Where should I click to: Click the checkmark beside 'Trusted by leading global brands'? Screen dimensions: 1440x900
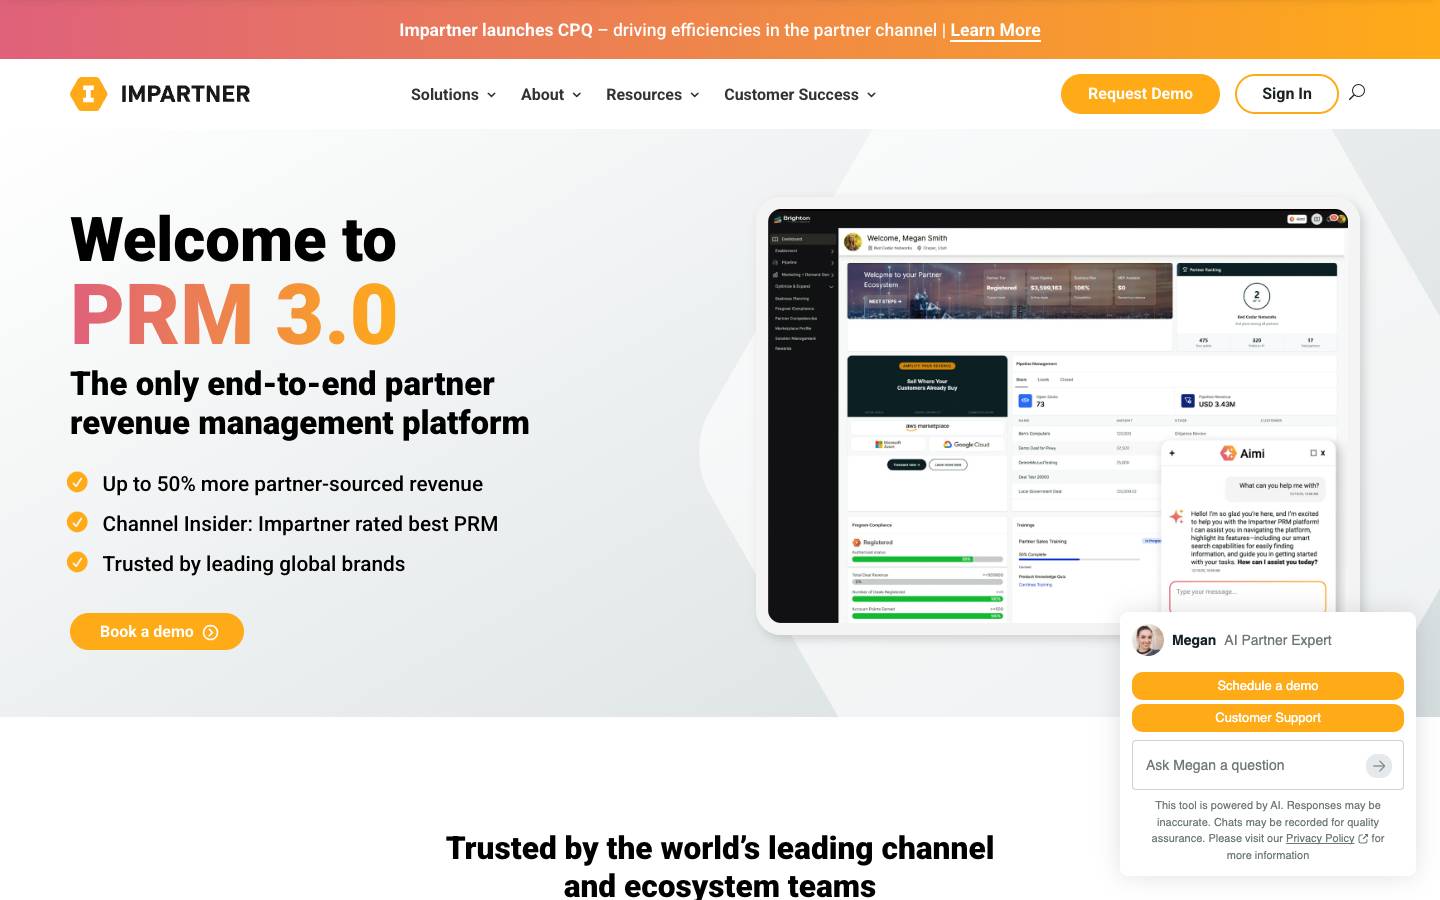tap(77, 562)
